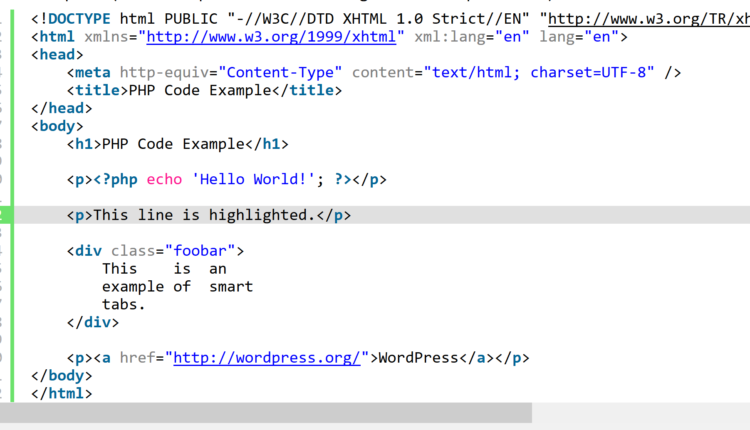The image size is (750, 430).
Task: Click the opening <body> tag
Action: click(57, 126)
